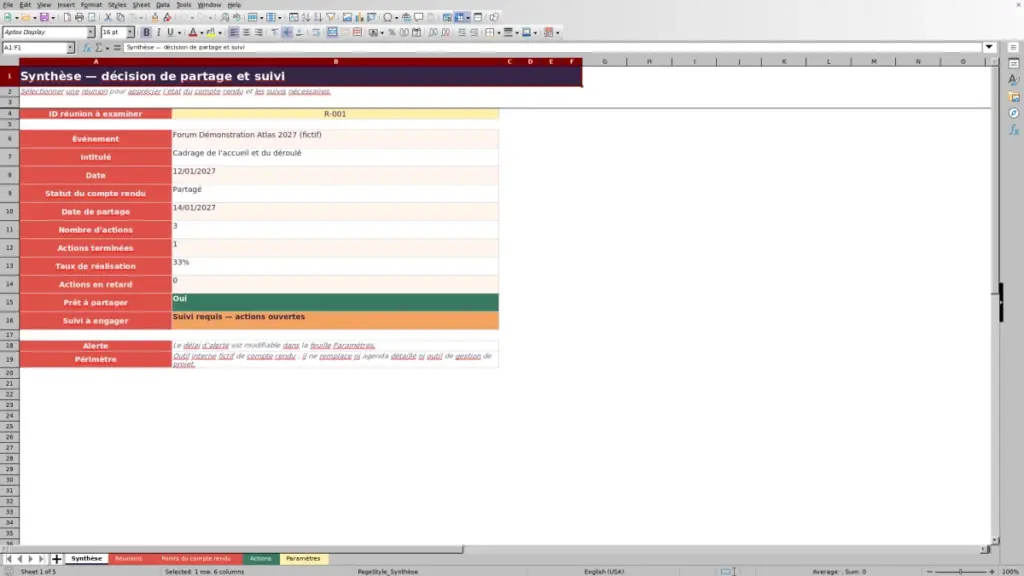Switch to the Paramètres sheet tab
This screenshot has height=576, width=1024.
coord(303,558)
